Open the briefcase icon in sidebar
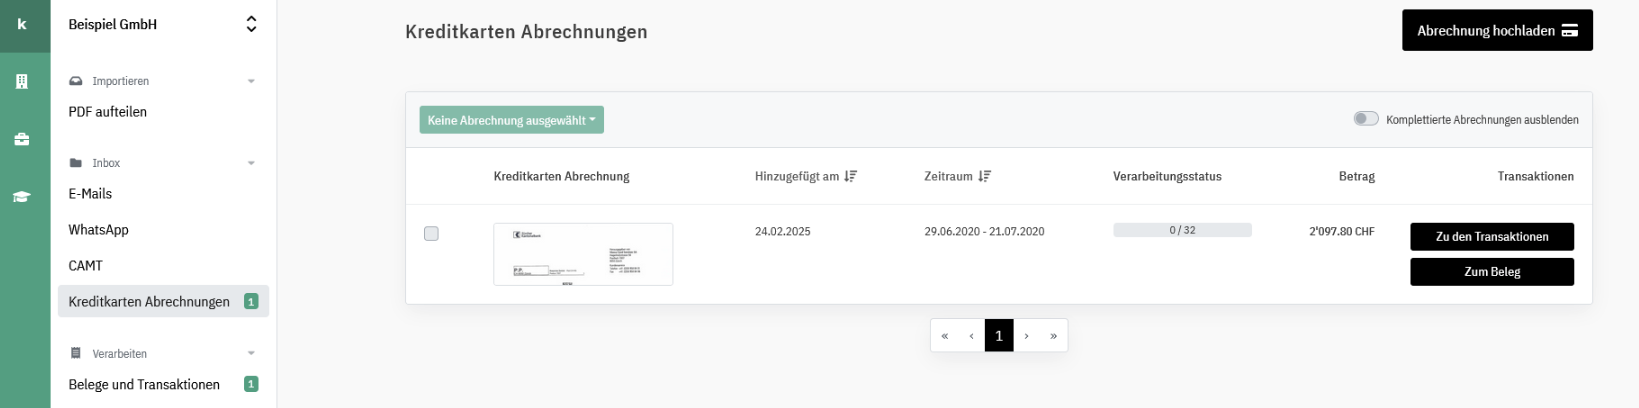This screenshot has width=1639, height=408. pyautogui.click(x=22, y=140)
